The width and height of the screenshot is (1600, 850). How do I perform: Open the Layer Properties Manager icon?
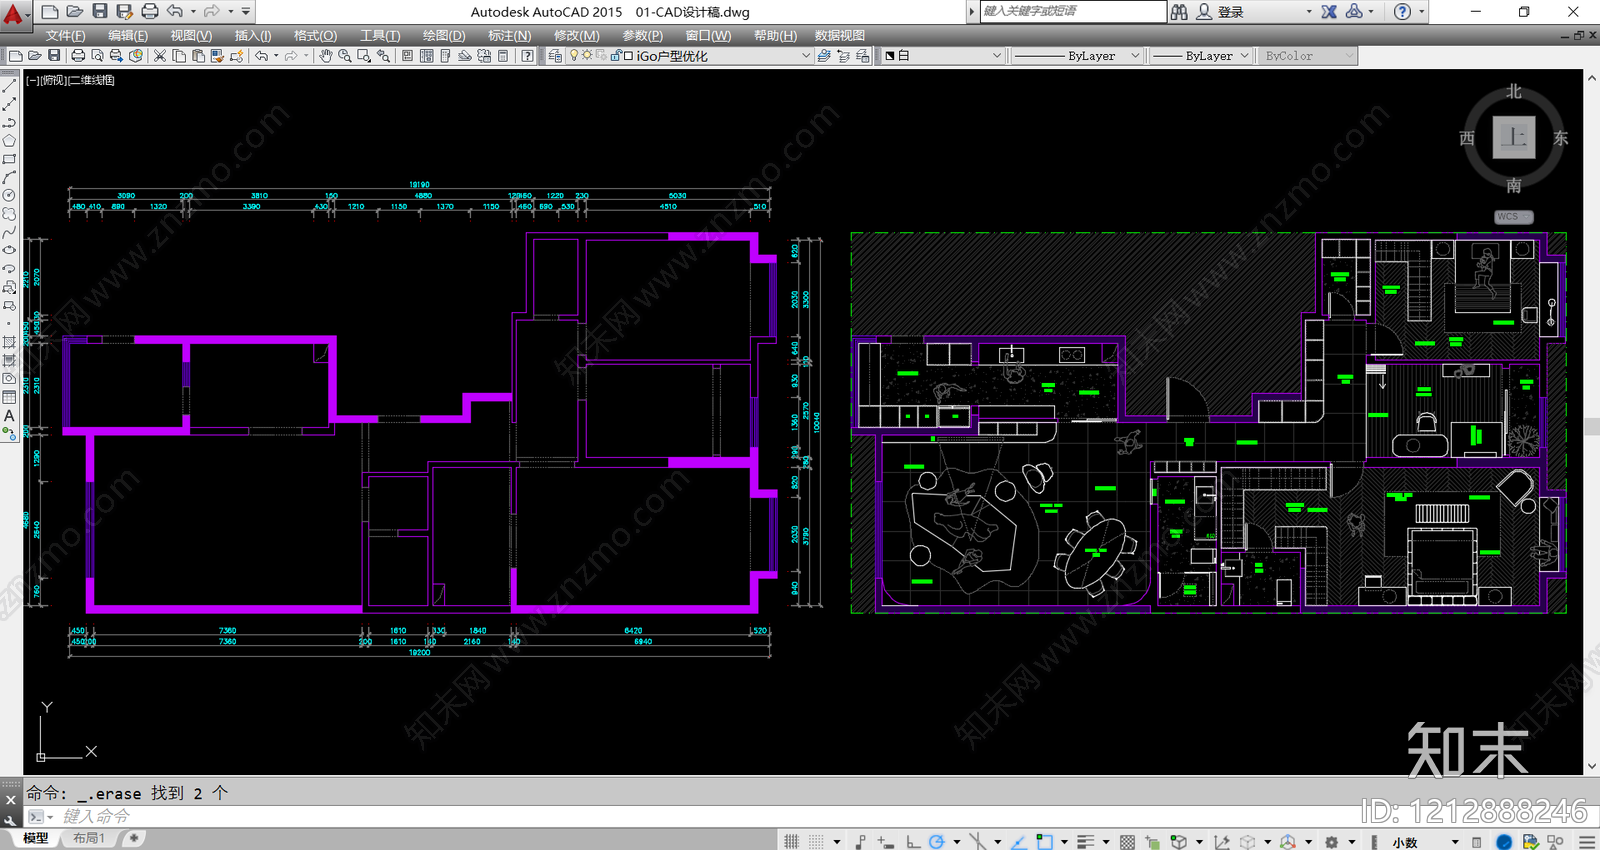pyautogui.click(x=555, y=56)
